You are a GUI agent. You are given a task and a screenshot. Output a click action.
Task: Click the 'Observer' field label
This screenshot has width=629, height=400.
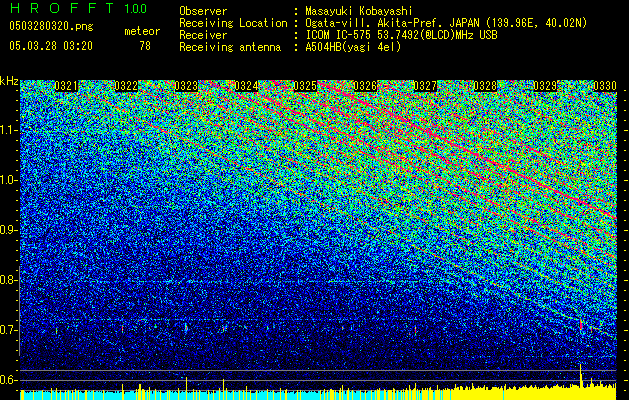pyautogui.click(x=203, y=11)
